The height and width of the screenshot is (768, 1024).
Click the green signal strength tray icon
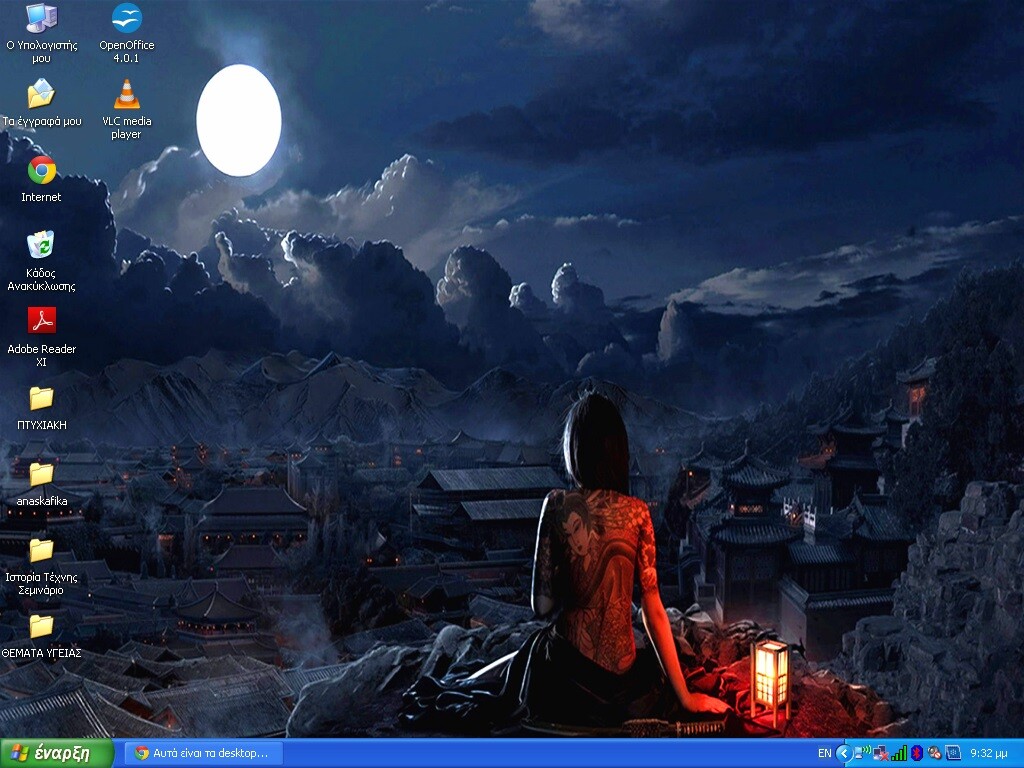[899, 754]
